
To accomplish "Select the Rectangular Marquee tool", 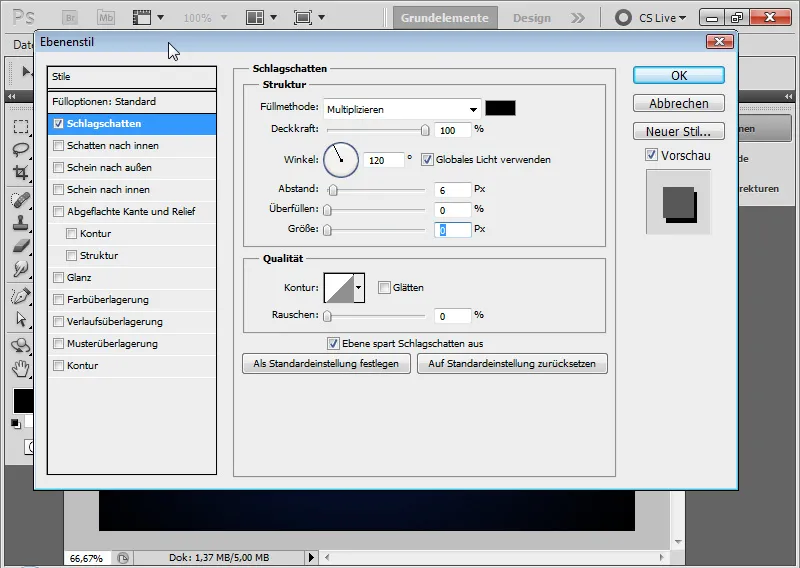I will point(20,126).
